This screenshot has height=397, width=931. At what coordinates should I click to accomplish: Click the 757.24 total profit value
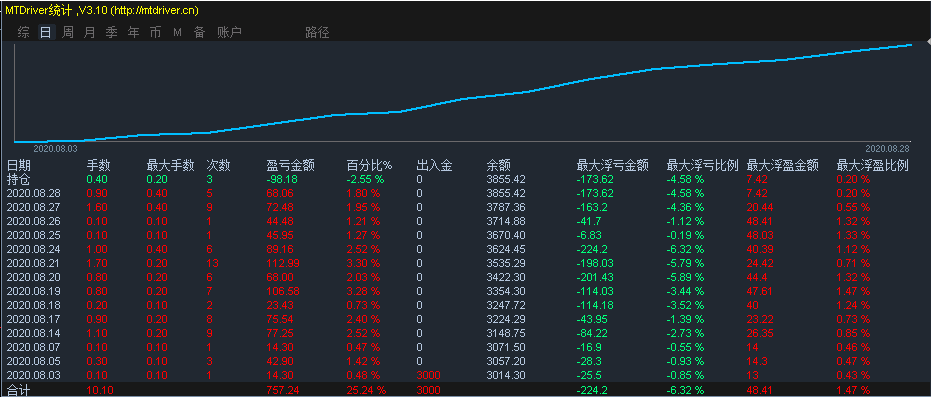pos(283,390)
